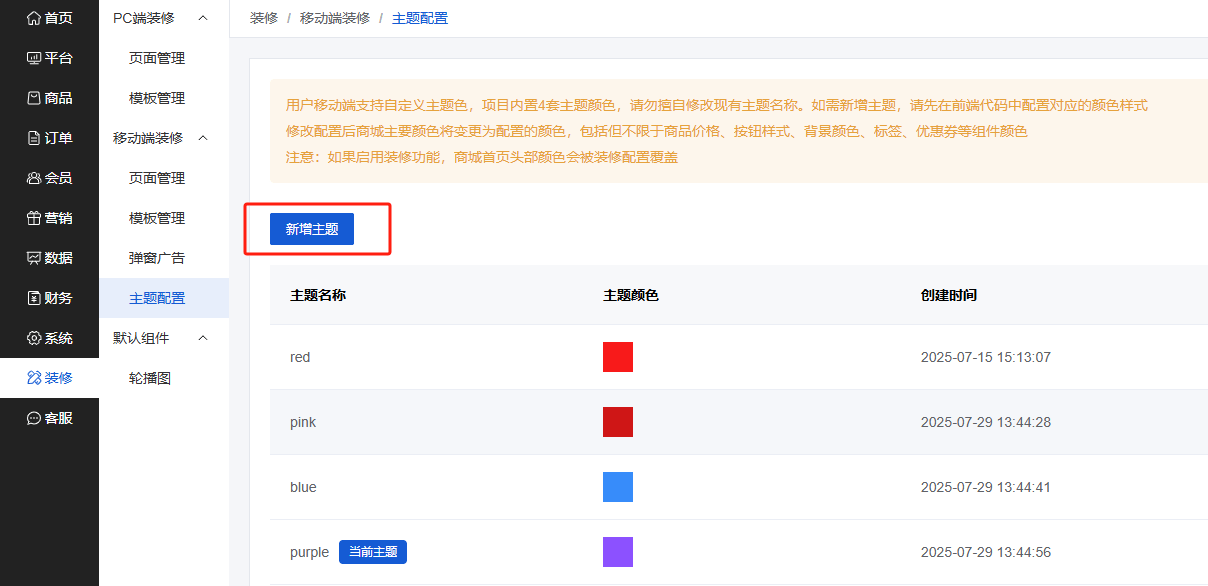Click the 新增主题 button

tap(312, 229)
